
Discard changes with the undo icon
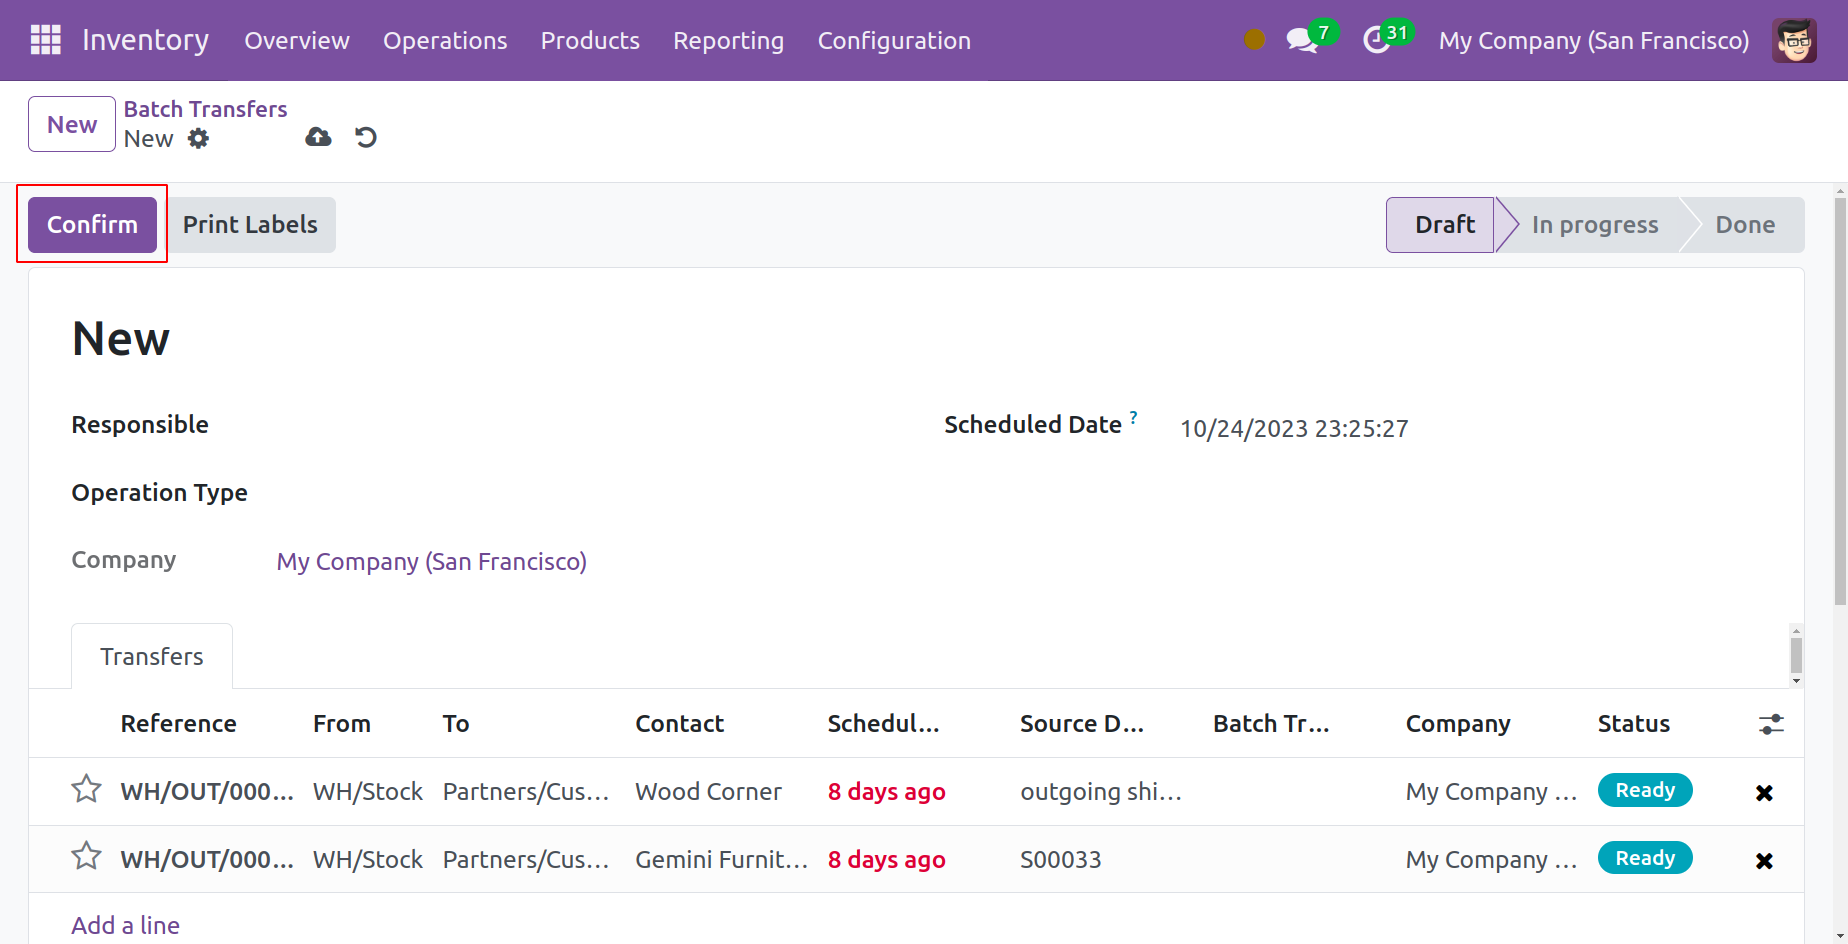pos(366,137)
